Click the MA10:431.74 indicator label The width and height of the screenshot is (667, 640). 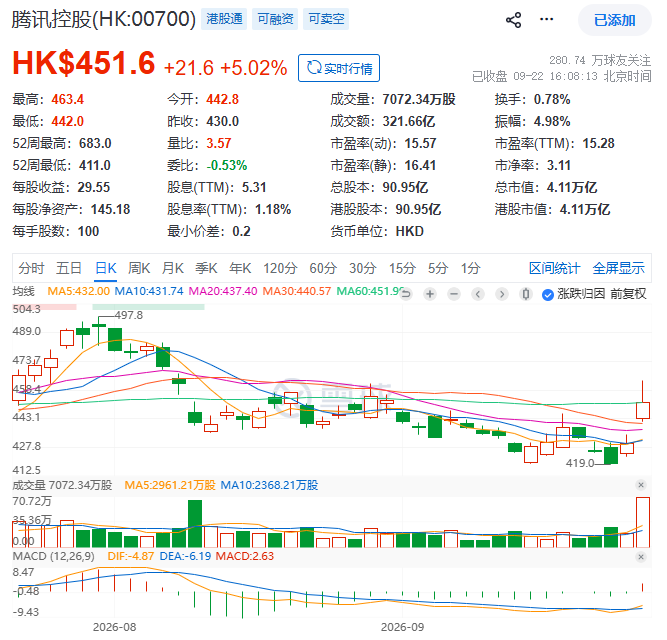tap(149, 291)
